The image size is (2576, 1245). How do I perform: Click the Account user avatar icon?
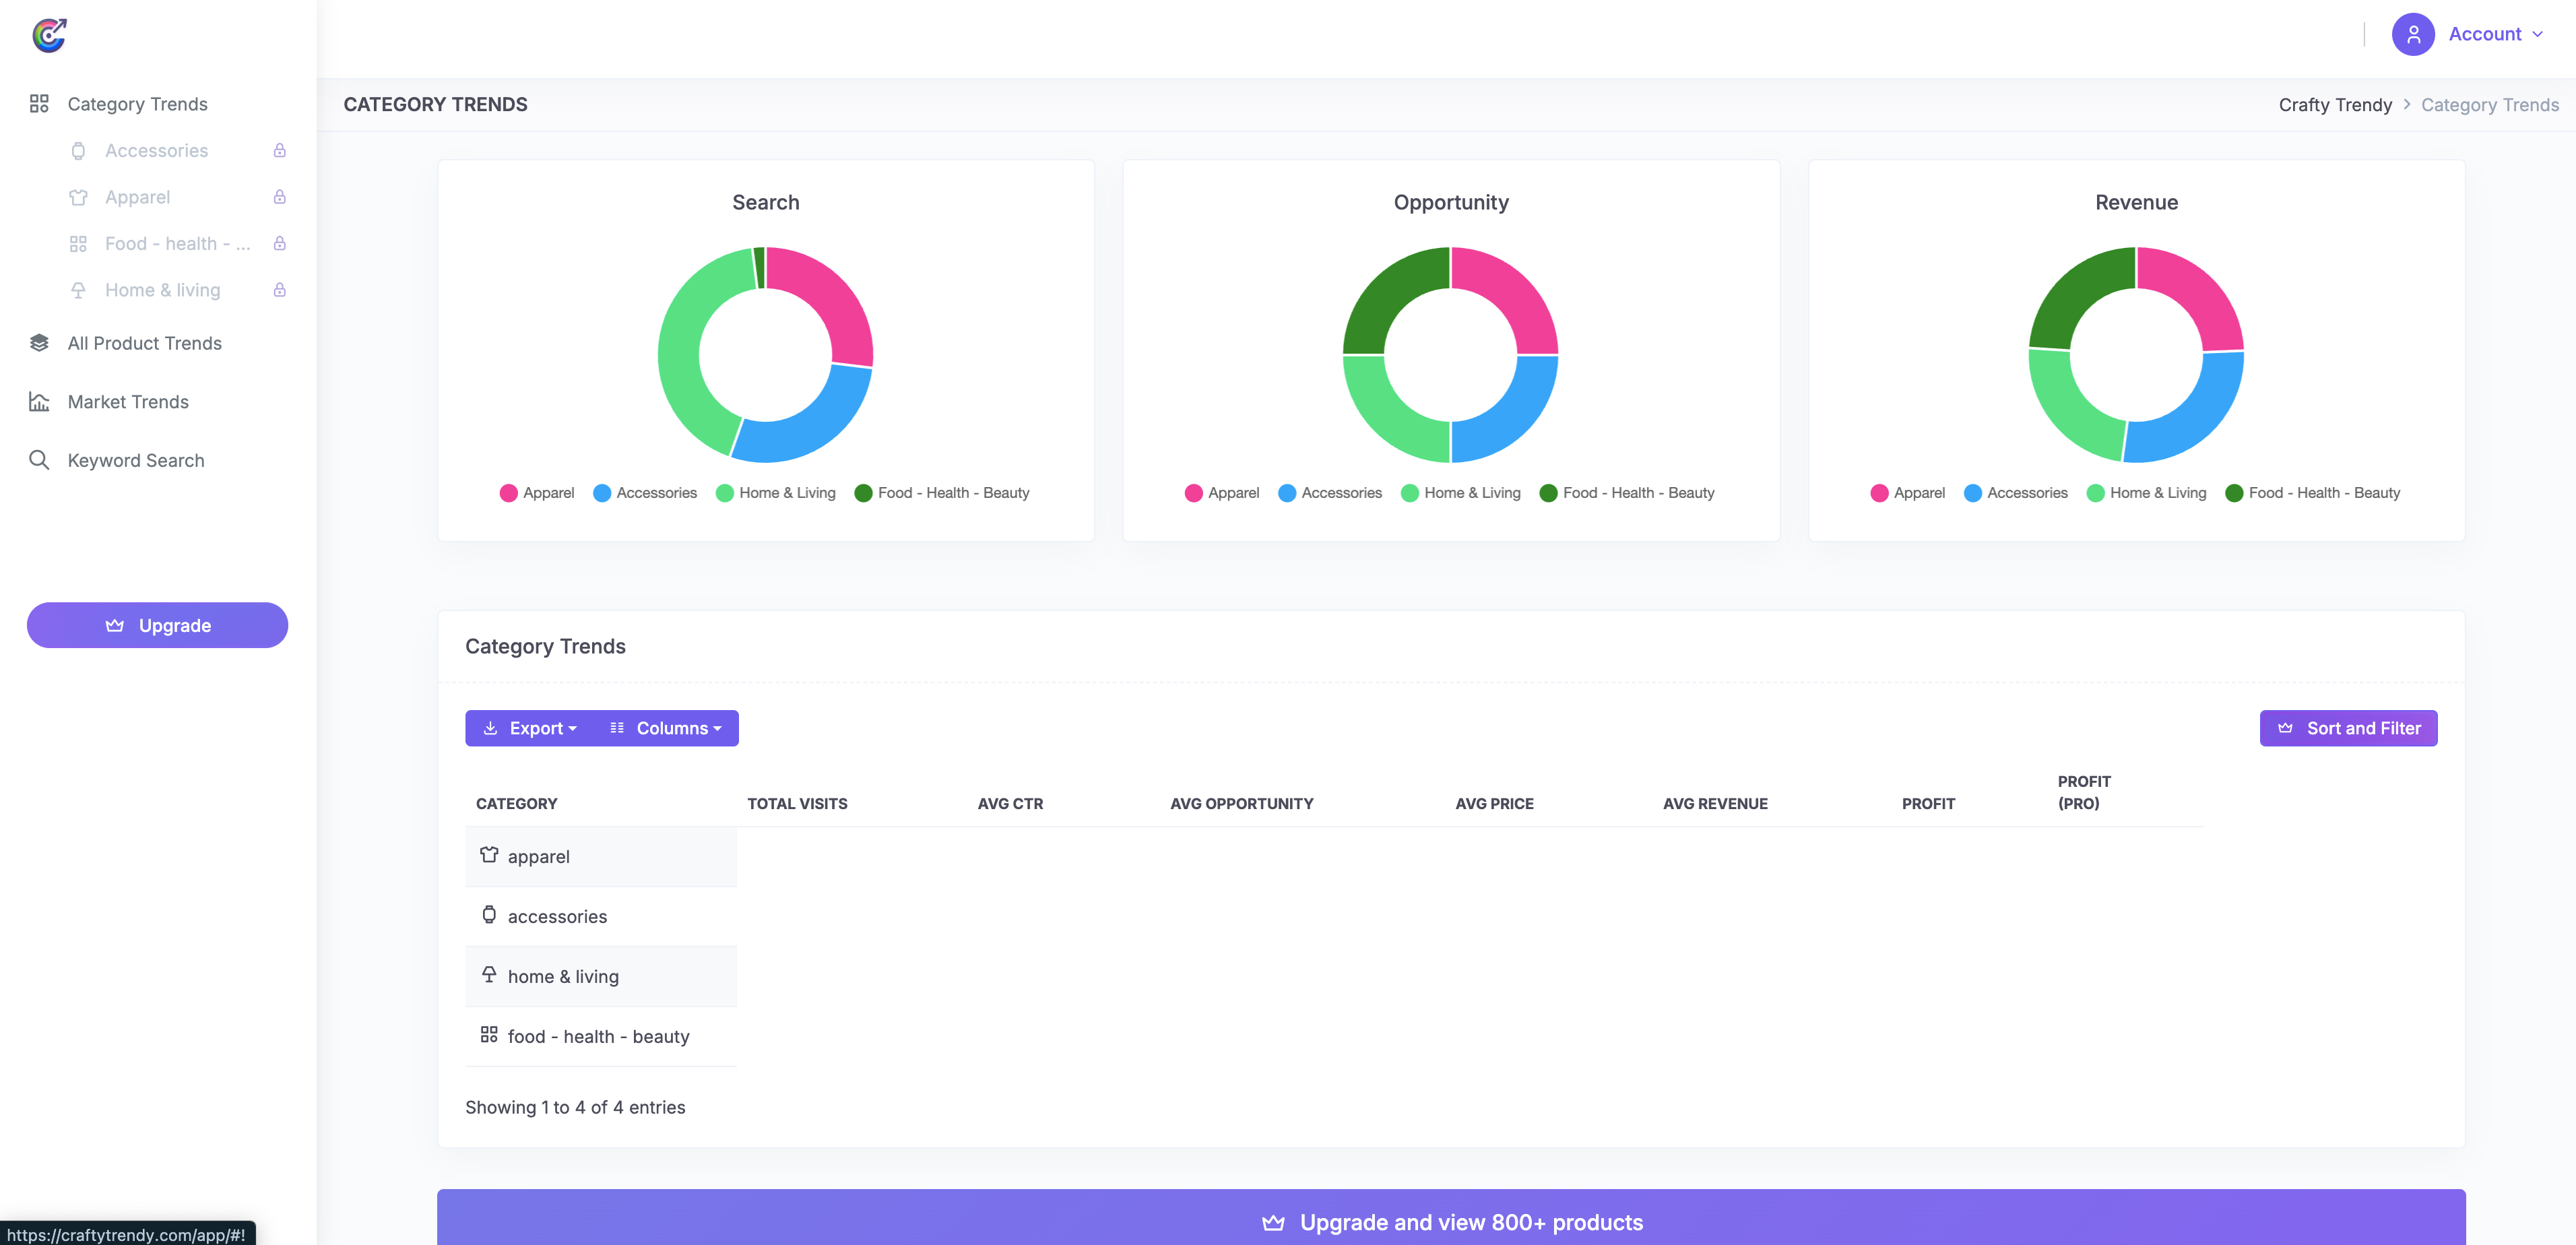click(x=2413, y=33)
